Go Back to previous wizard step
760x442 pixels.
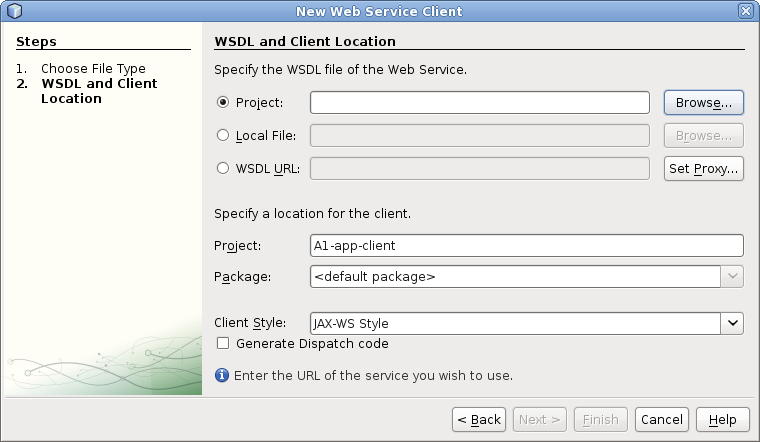(x=478, y=419)
